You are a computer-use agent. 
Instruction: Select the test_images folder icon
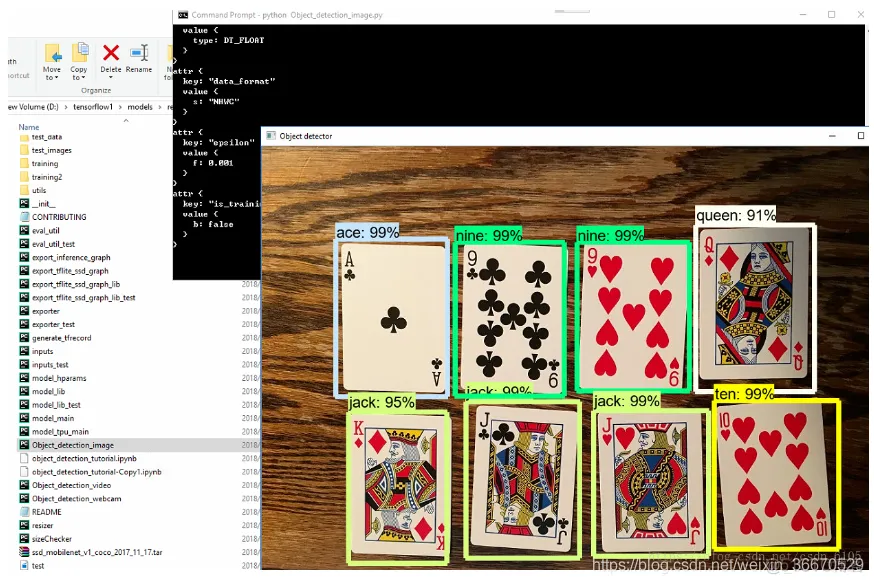24,150
